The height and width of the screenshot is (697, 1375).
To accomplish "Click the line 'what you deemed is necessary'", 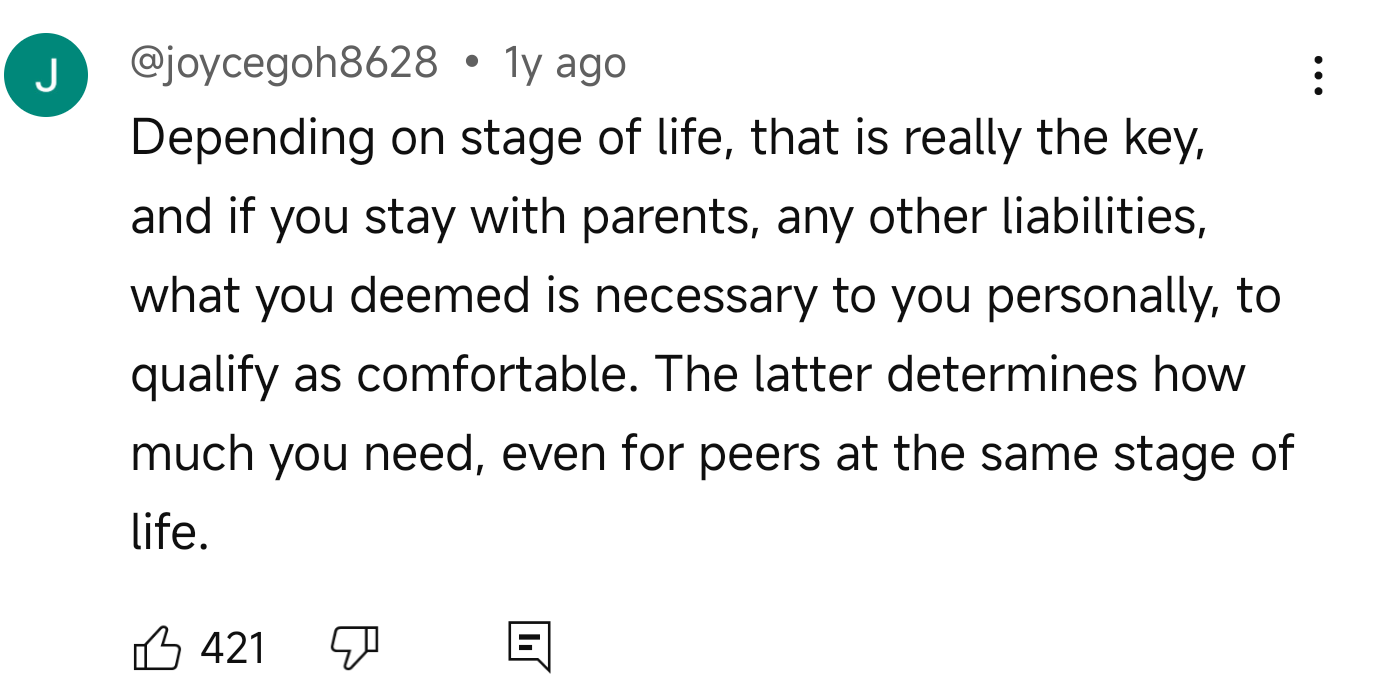I will coord(705,297).
